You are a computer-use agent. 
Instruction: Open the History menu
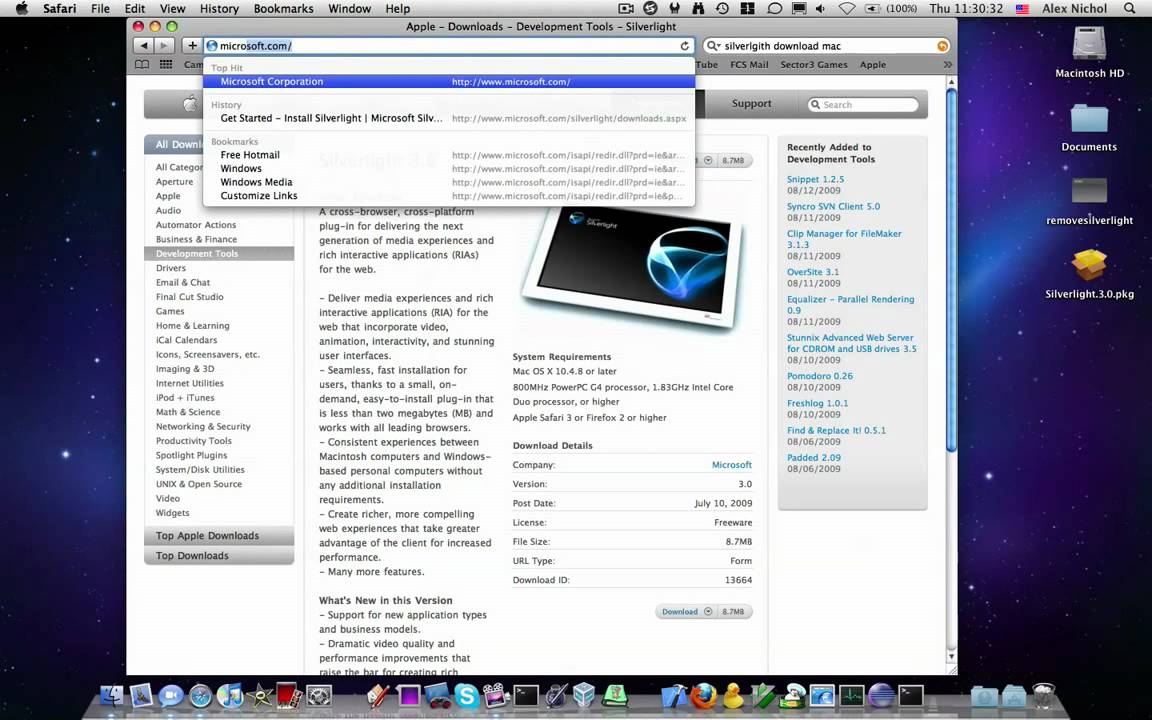219,9
